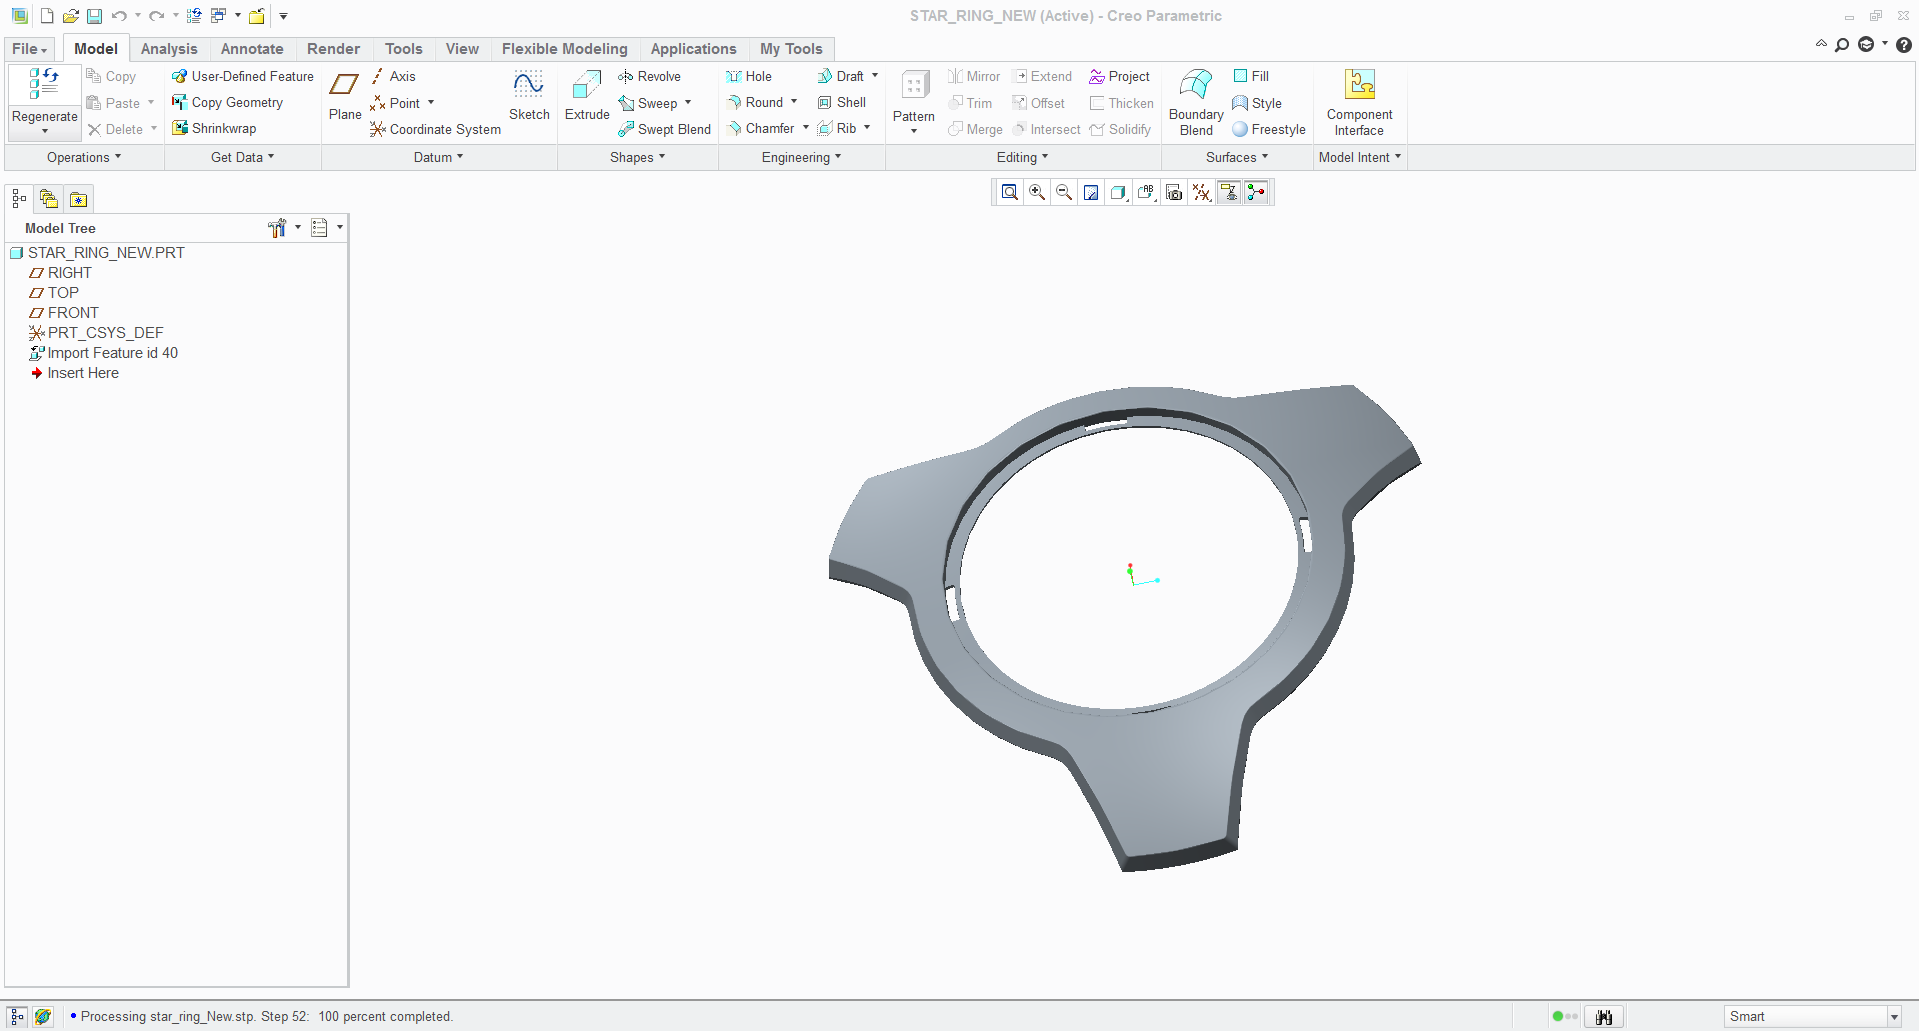1919x1031 pixels.
Task: Open saved orientations (named views) icon
Action: [x=1146, y=192]
